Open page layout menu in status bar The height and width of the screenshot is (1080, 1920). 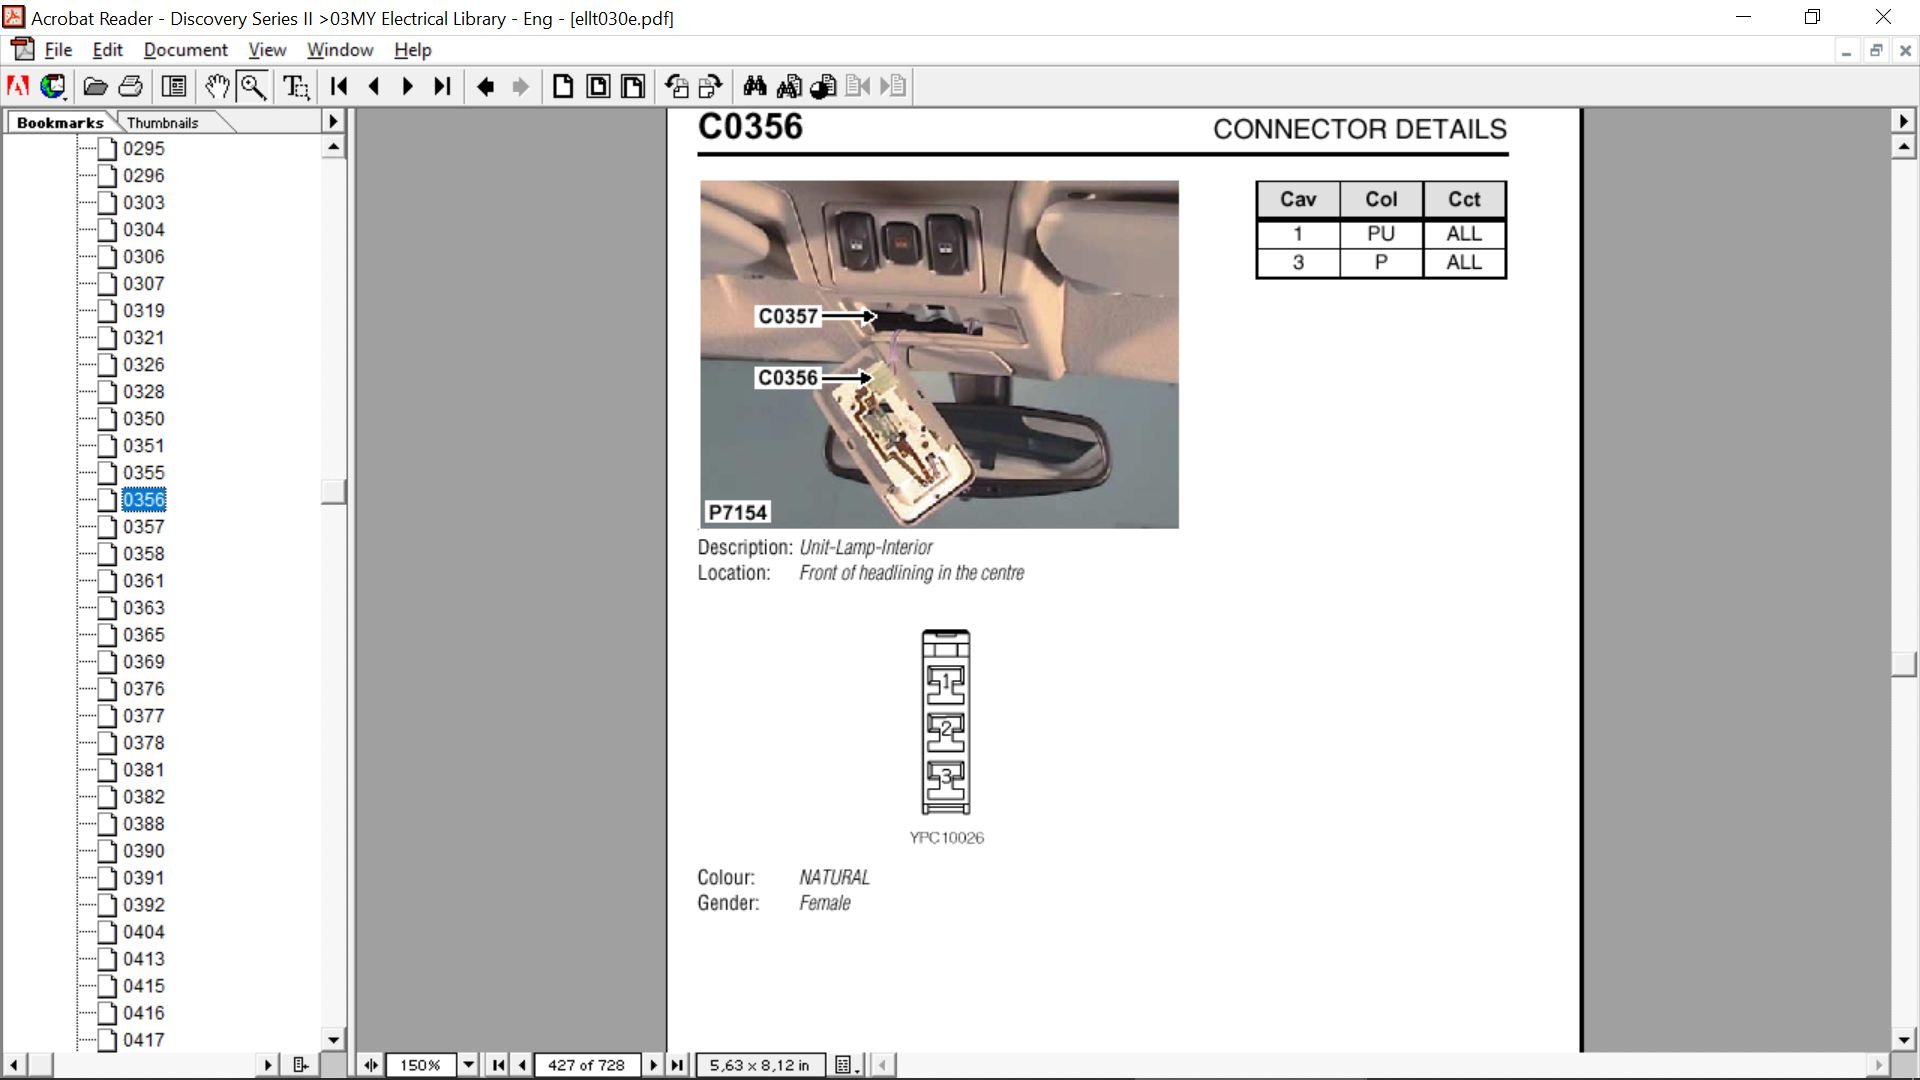coord(846,1065)
